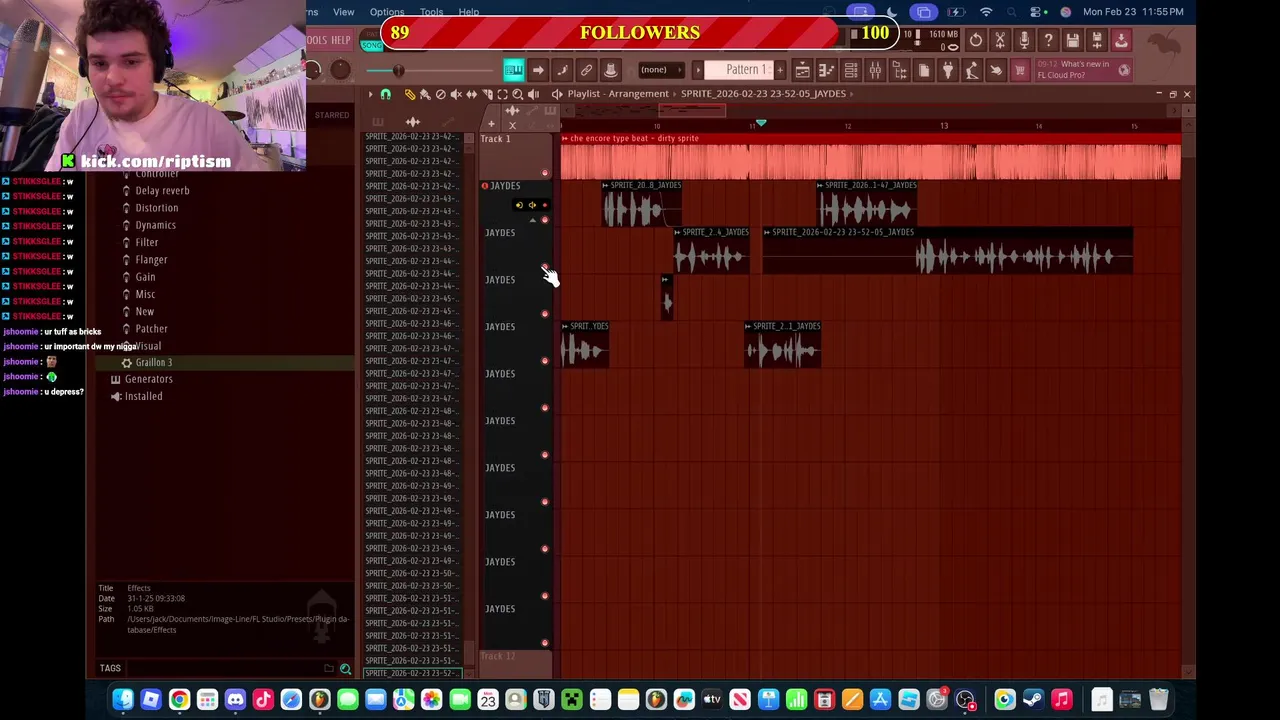
Task: Open playlist options menu arrow
Action: tap(370, 94)
